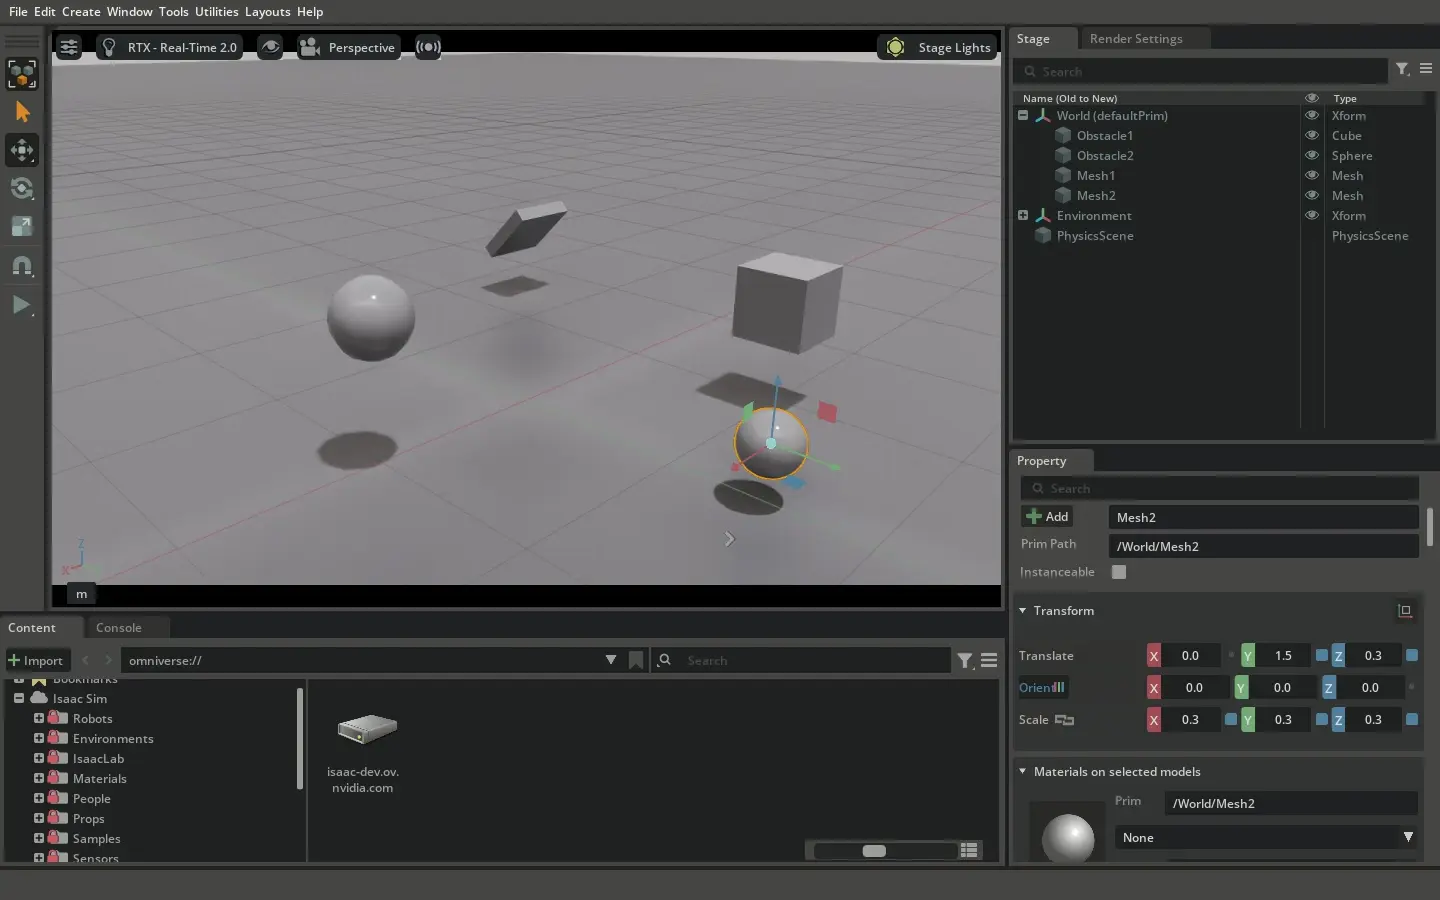Click the Import button in Content panel
Image resolution: width=1440 pixels, height=900 pixels.
point(36,660)
